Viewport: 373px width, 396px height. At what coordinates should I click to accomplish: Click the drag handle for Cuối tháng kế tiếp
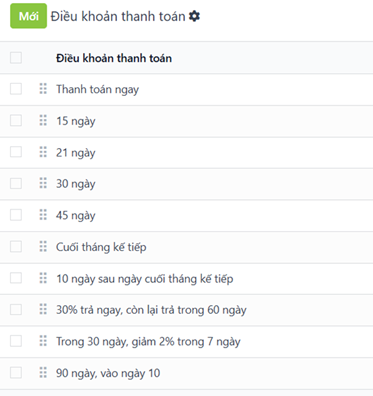click(43, 246)
